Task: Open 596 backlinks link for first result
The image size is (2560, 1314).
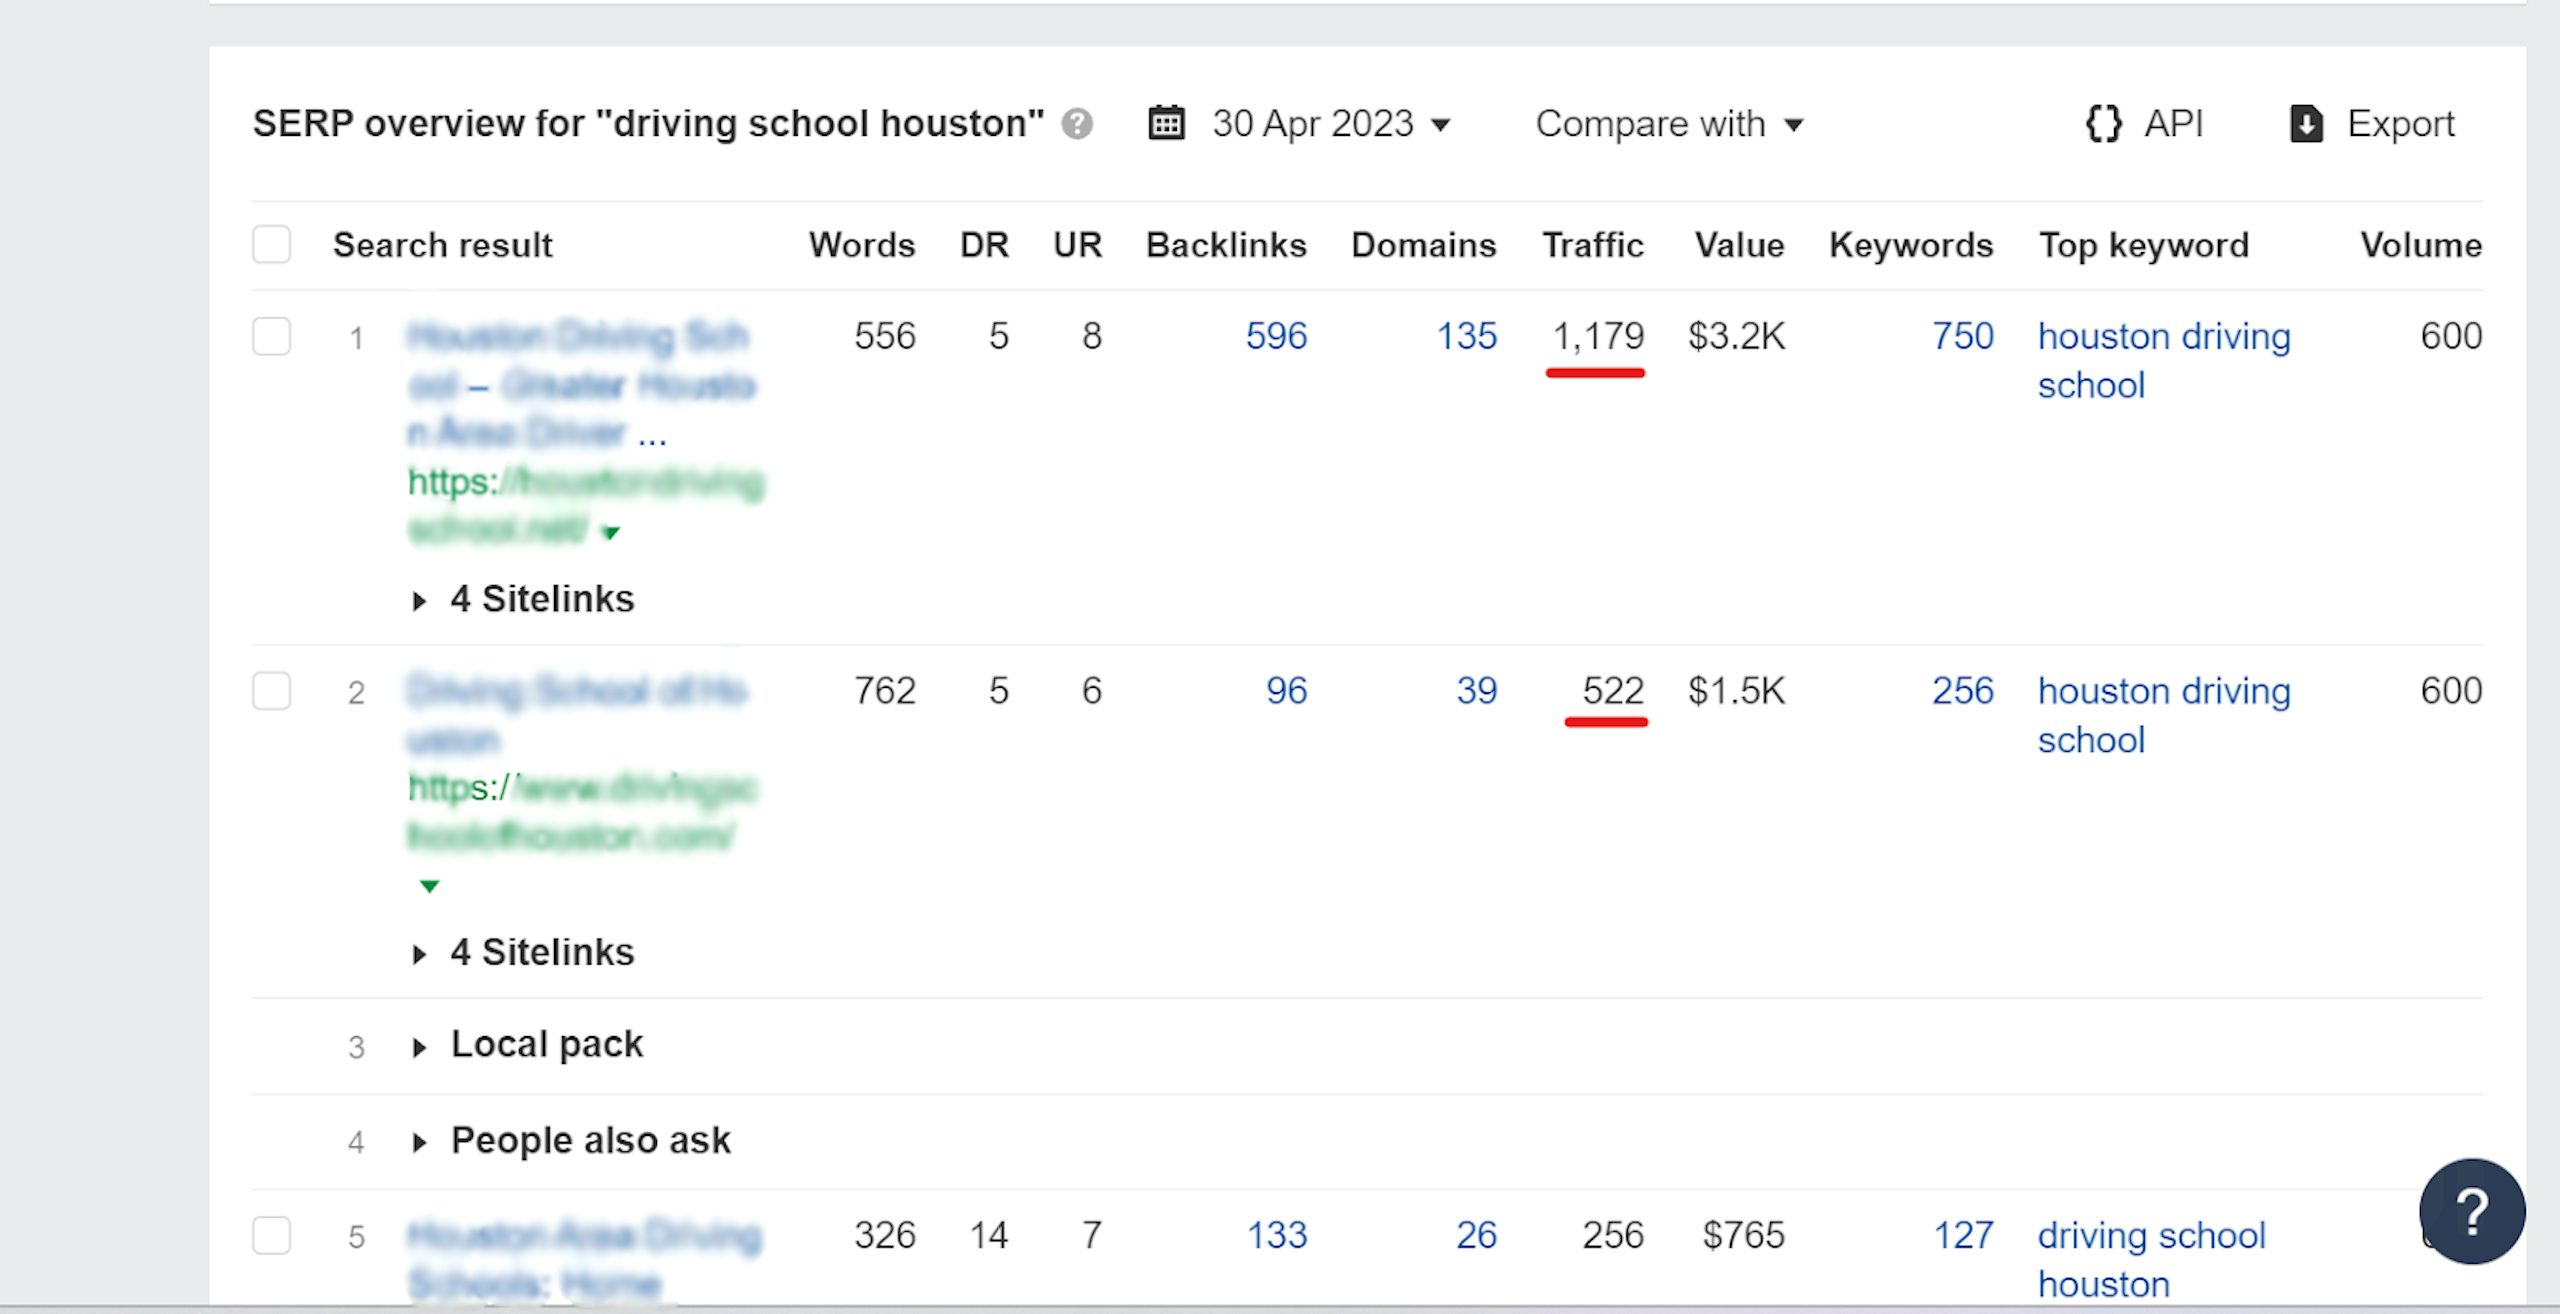Action: pos(1276,337)
